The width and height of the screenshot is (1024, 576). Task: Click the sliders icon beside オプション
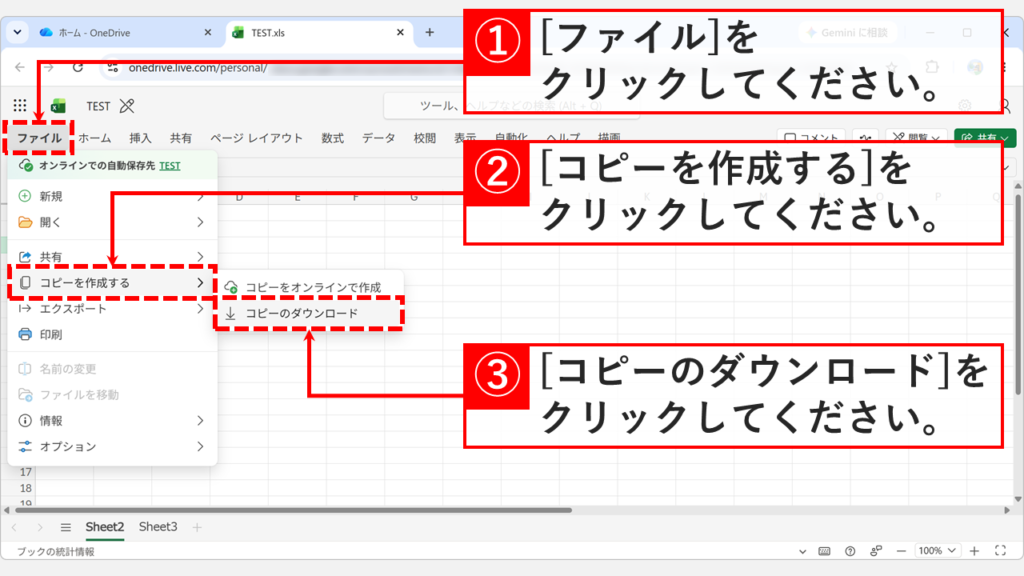point(25,447)
